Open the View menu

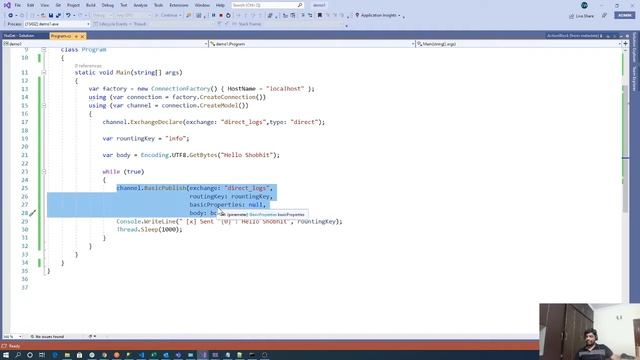coord(44,5)
